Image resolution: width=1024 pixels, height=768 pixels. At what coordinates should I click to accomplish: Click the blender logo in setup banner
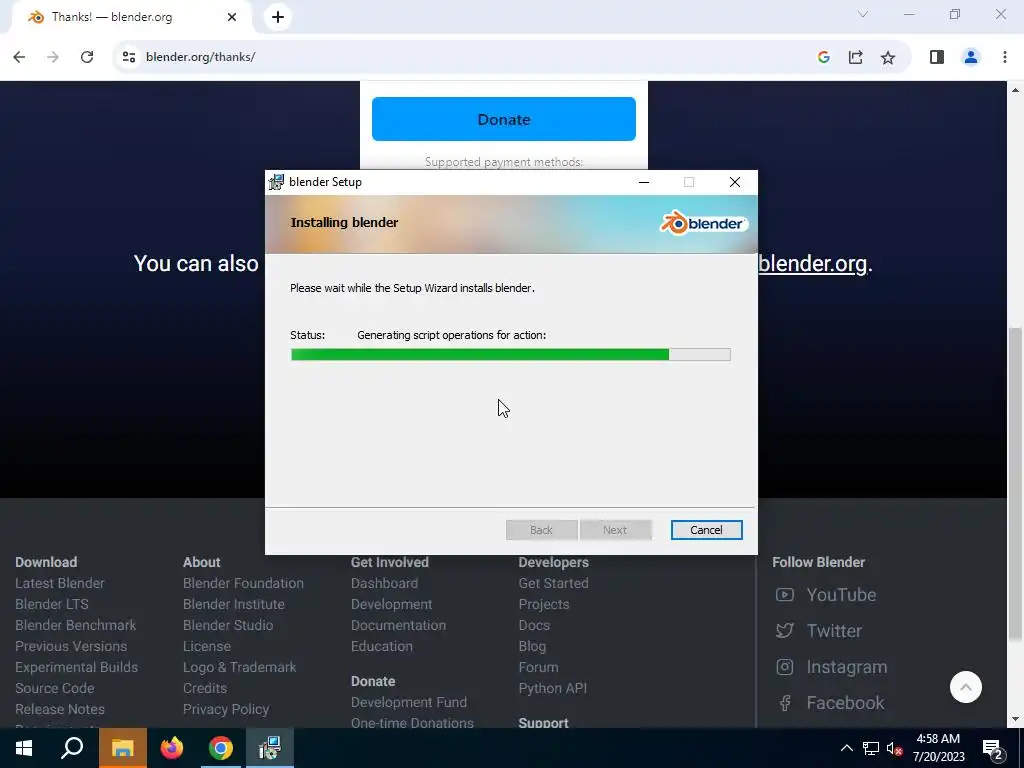[x=703, y=223]
